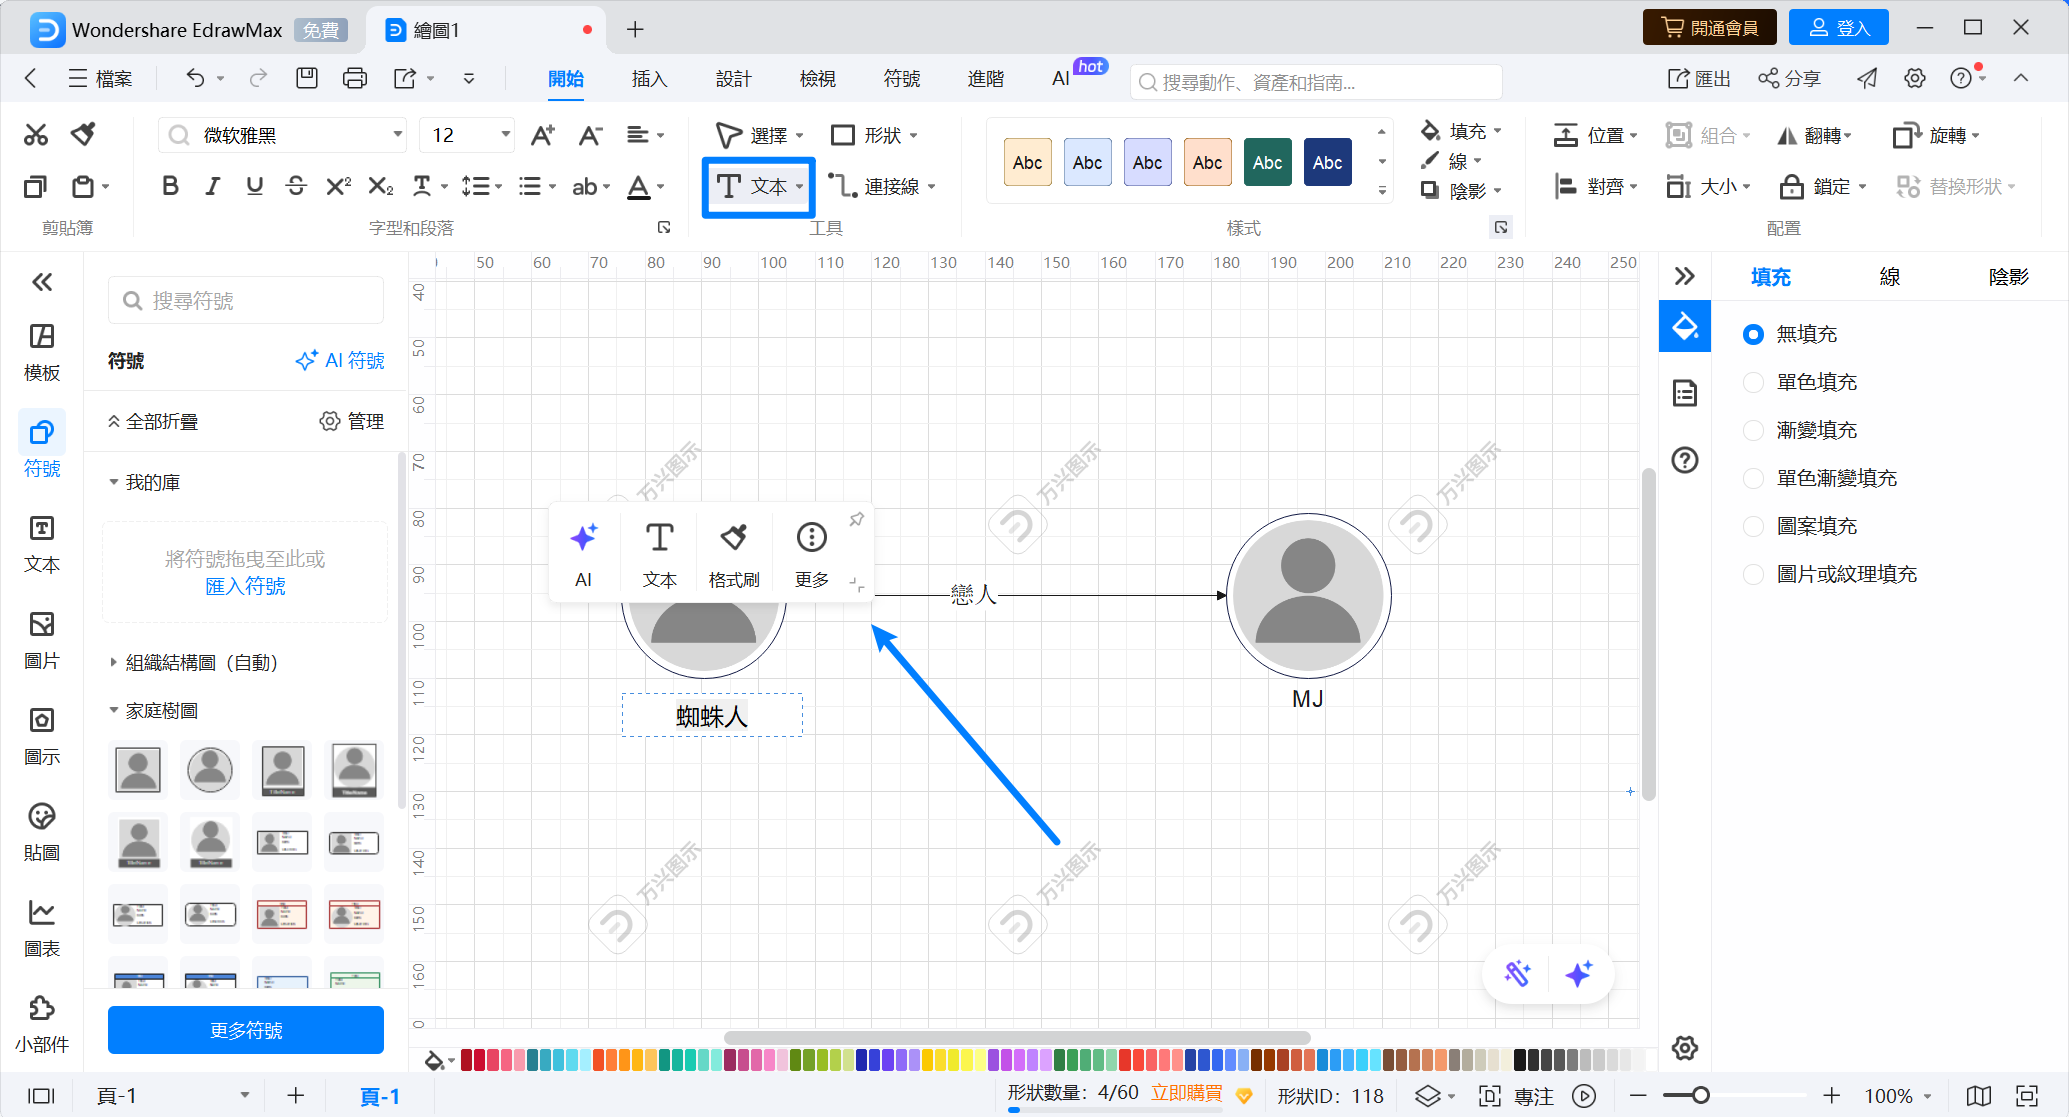Switch to the 線 tab in right panel
Viewport: 2069px width, 1117px height.
[1889, 277]
